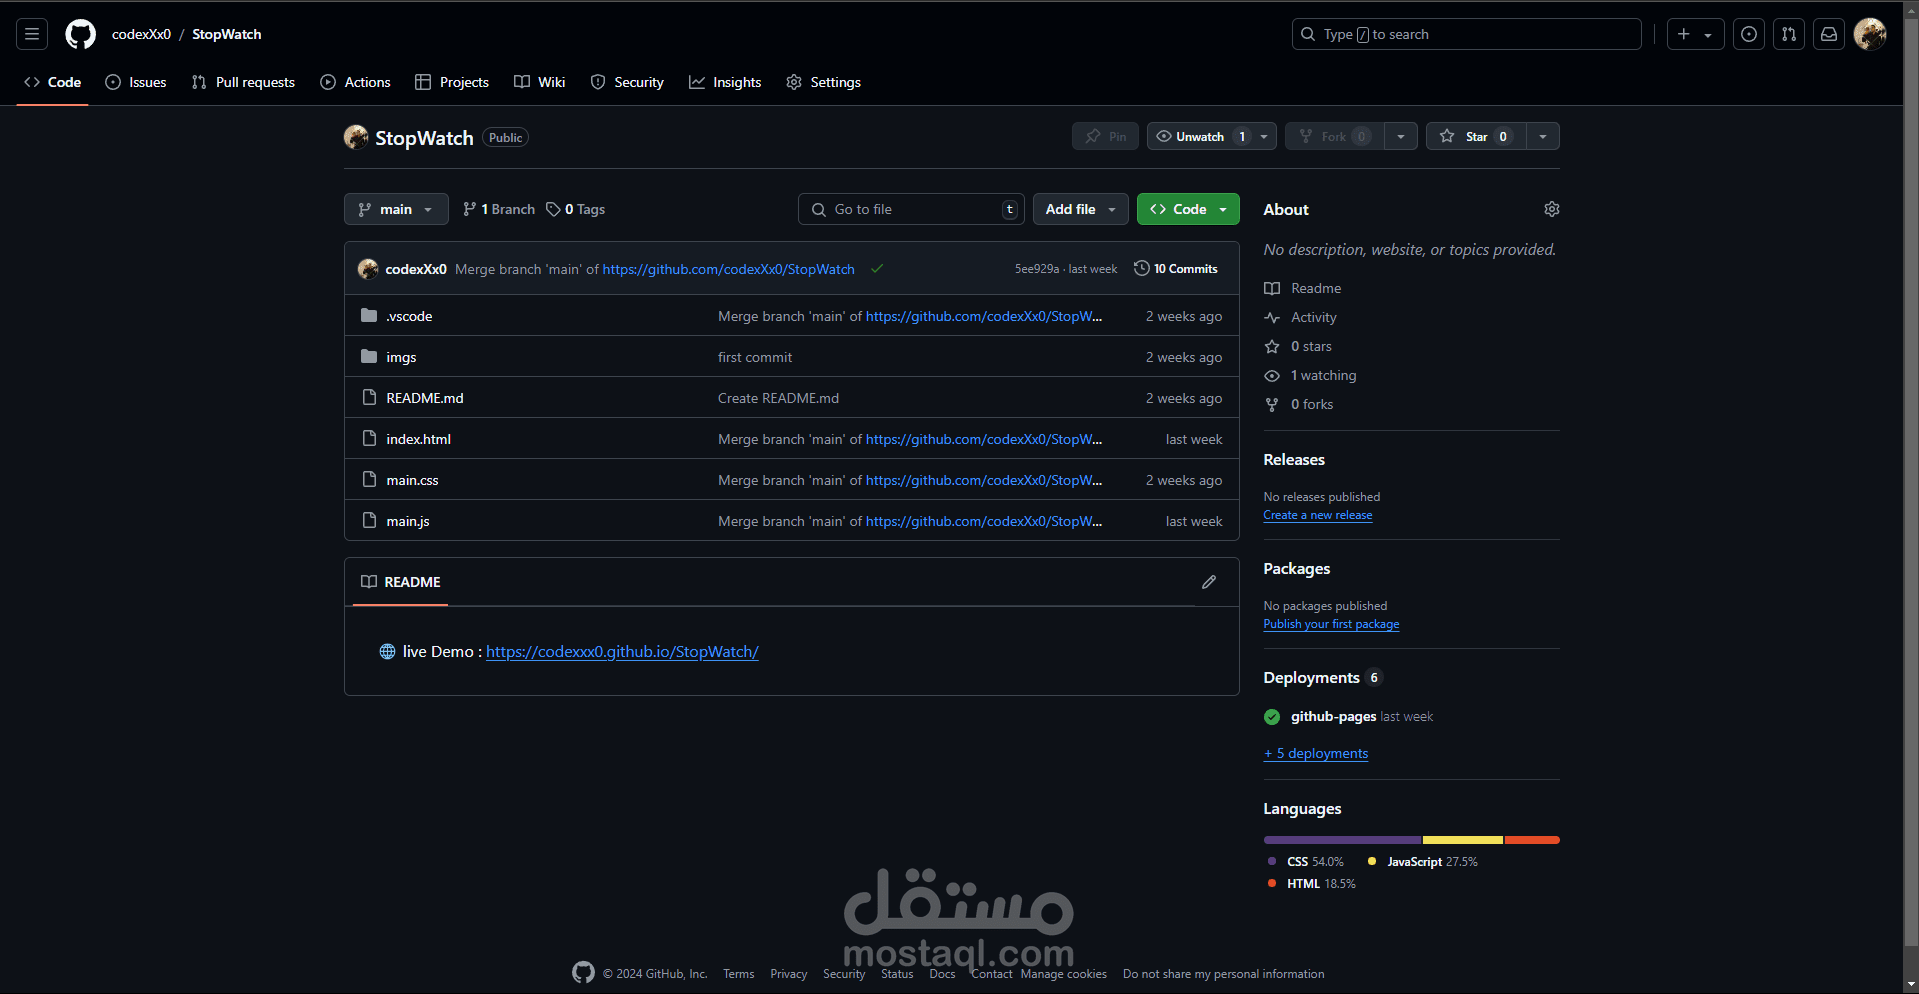Select the Code tab
The image size is (1919, 994).
[52, 82]
